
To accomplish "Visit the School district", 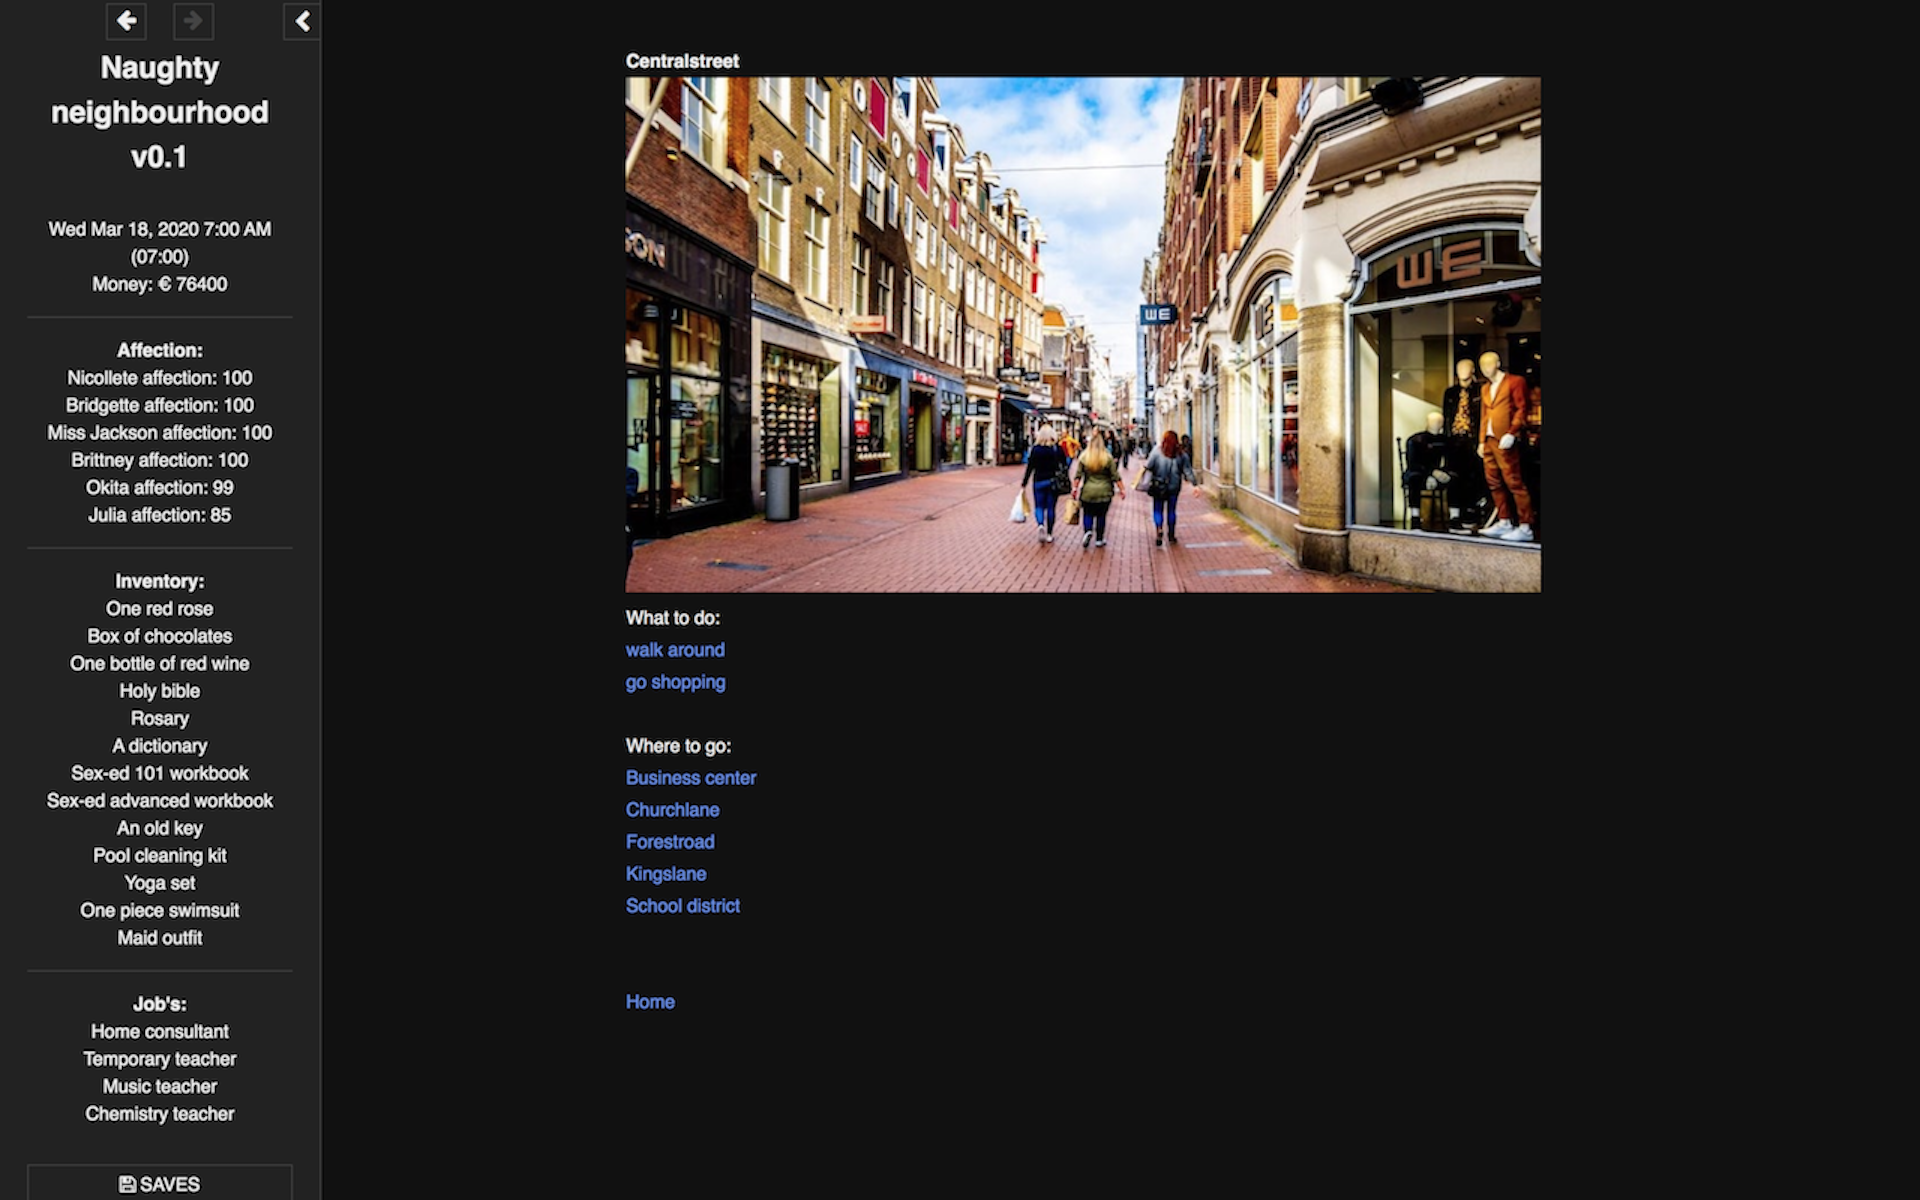I will tap(683, 906).
